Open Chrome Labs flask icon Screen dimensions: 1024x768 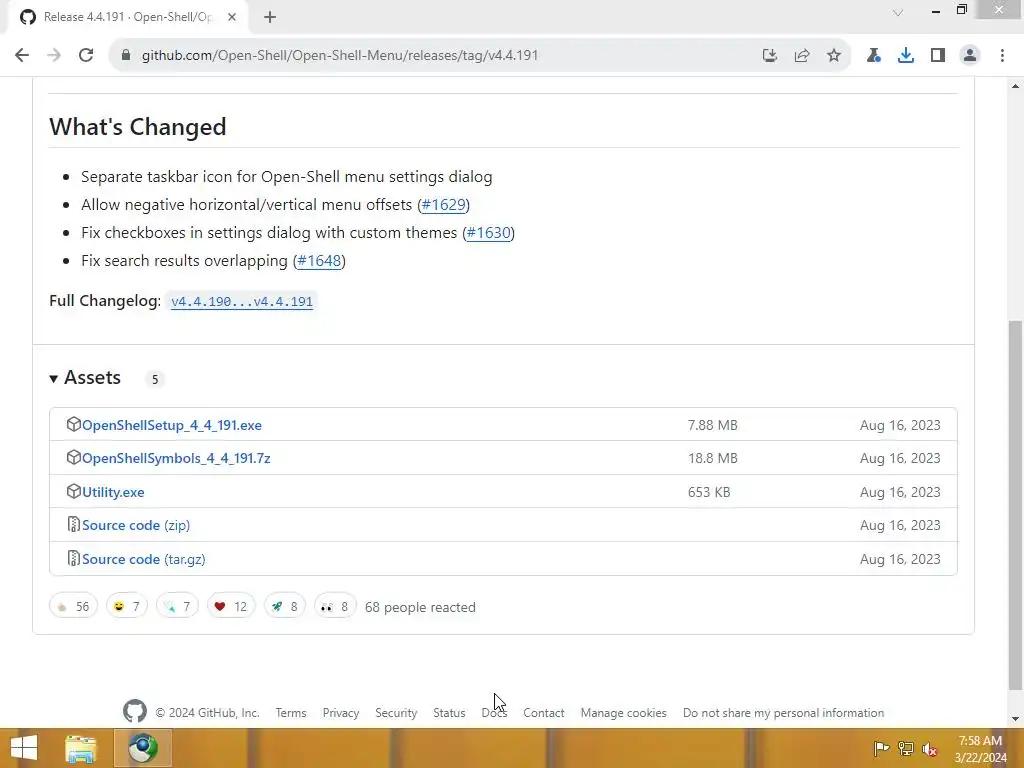(x=873, y=56)
